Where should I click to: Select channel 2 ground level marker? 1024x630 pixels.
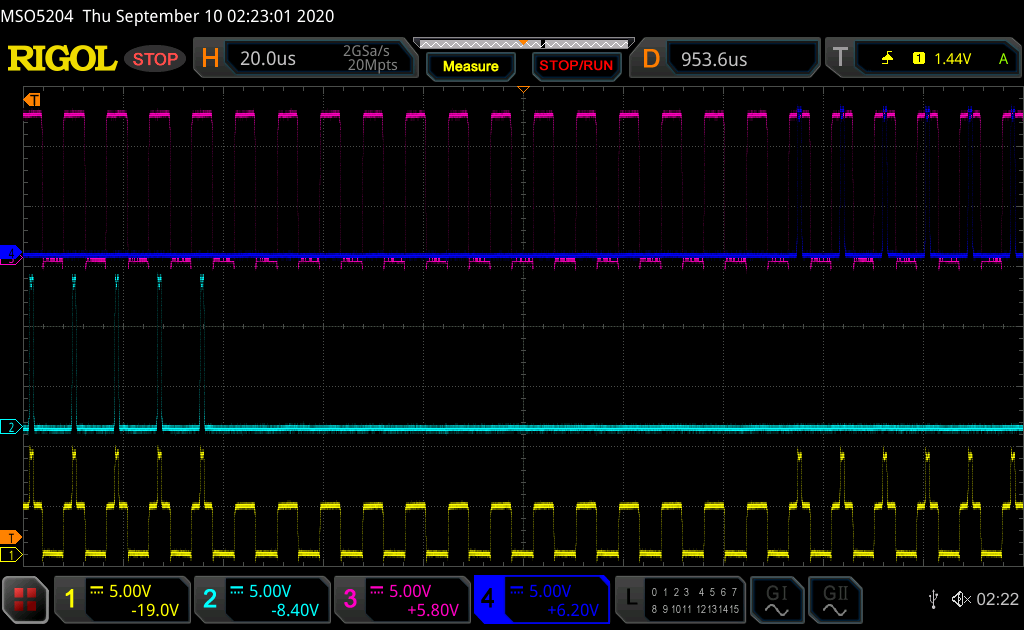(10, 428)
